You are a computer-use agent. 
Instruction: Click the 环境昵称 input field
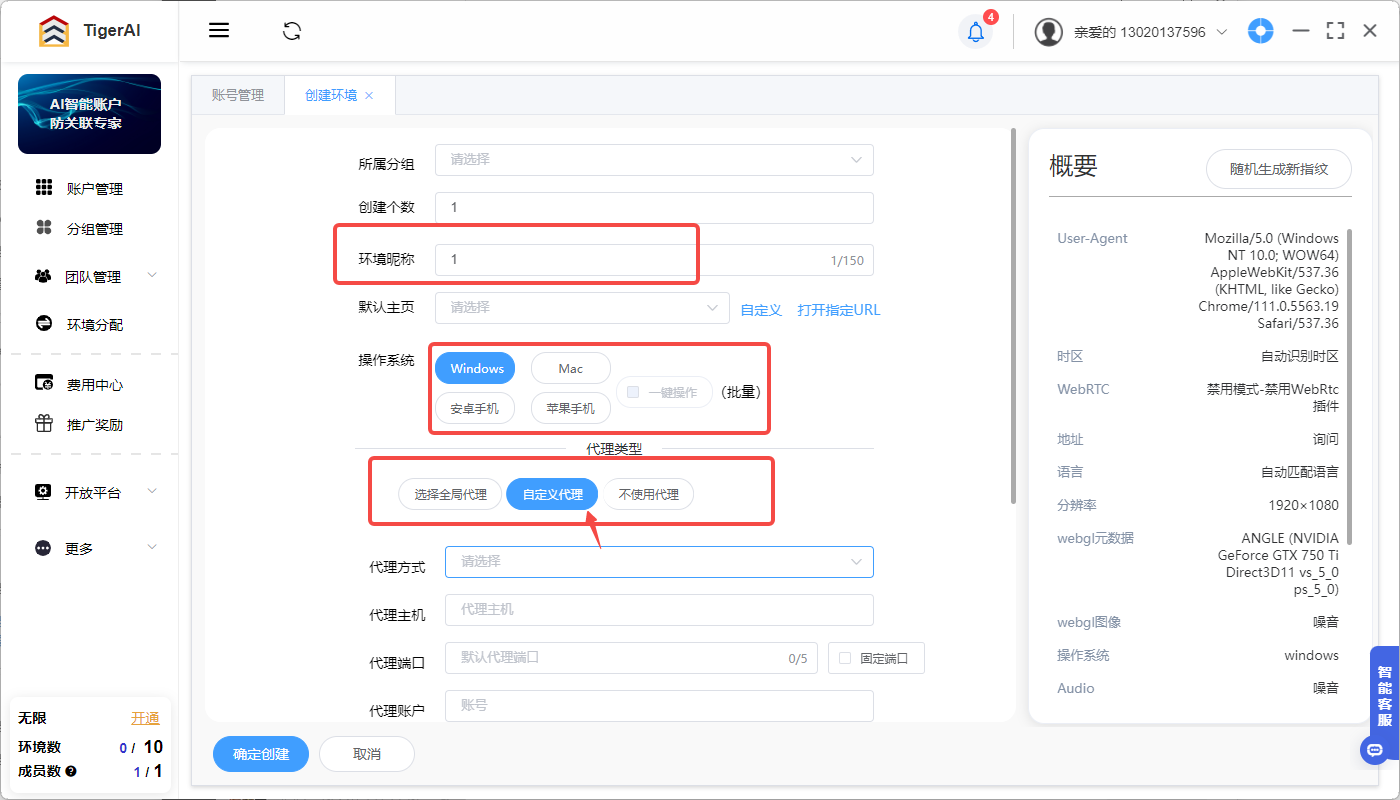click(654, 260)
